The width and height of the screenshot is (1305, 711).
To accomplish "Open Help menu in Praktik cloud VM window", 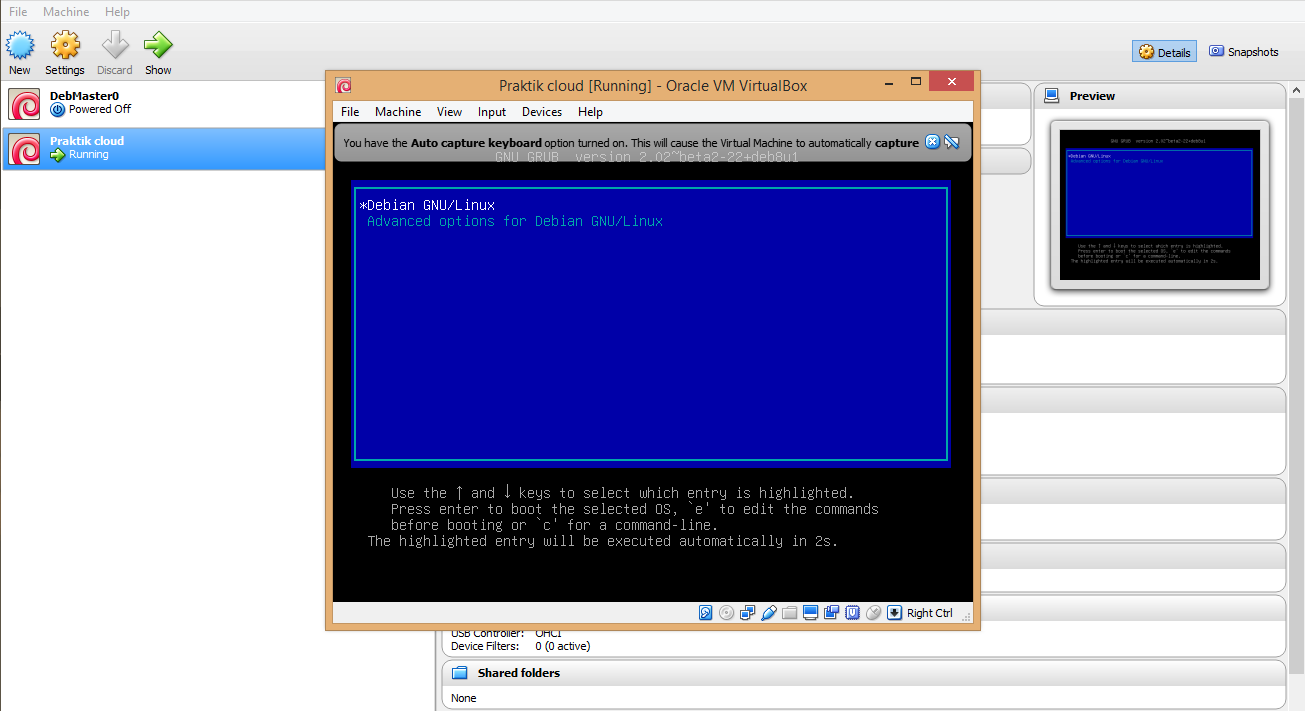I will tap(590, 112).
